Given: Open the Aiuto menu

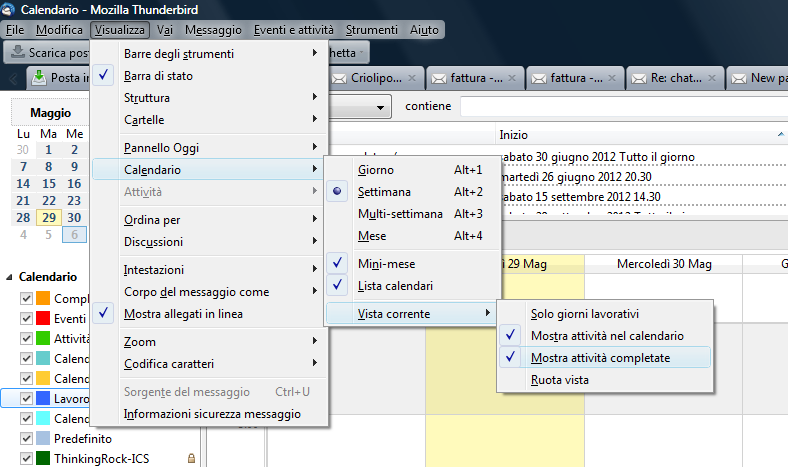Looking at the screenshot, I should coord(424,30).
